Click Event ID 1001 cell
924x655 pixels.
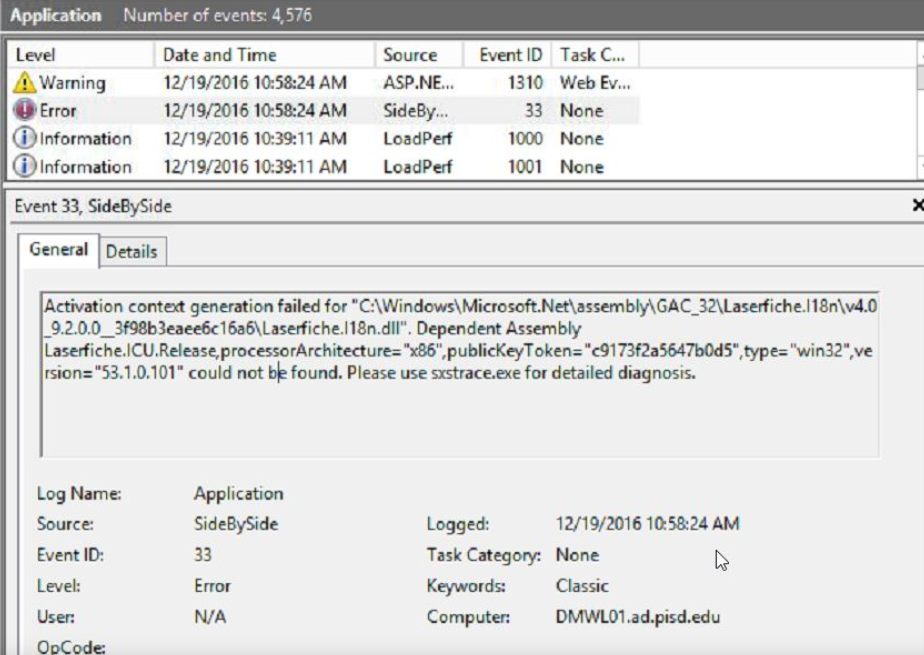click(525, 167)
